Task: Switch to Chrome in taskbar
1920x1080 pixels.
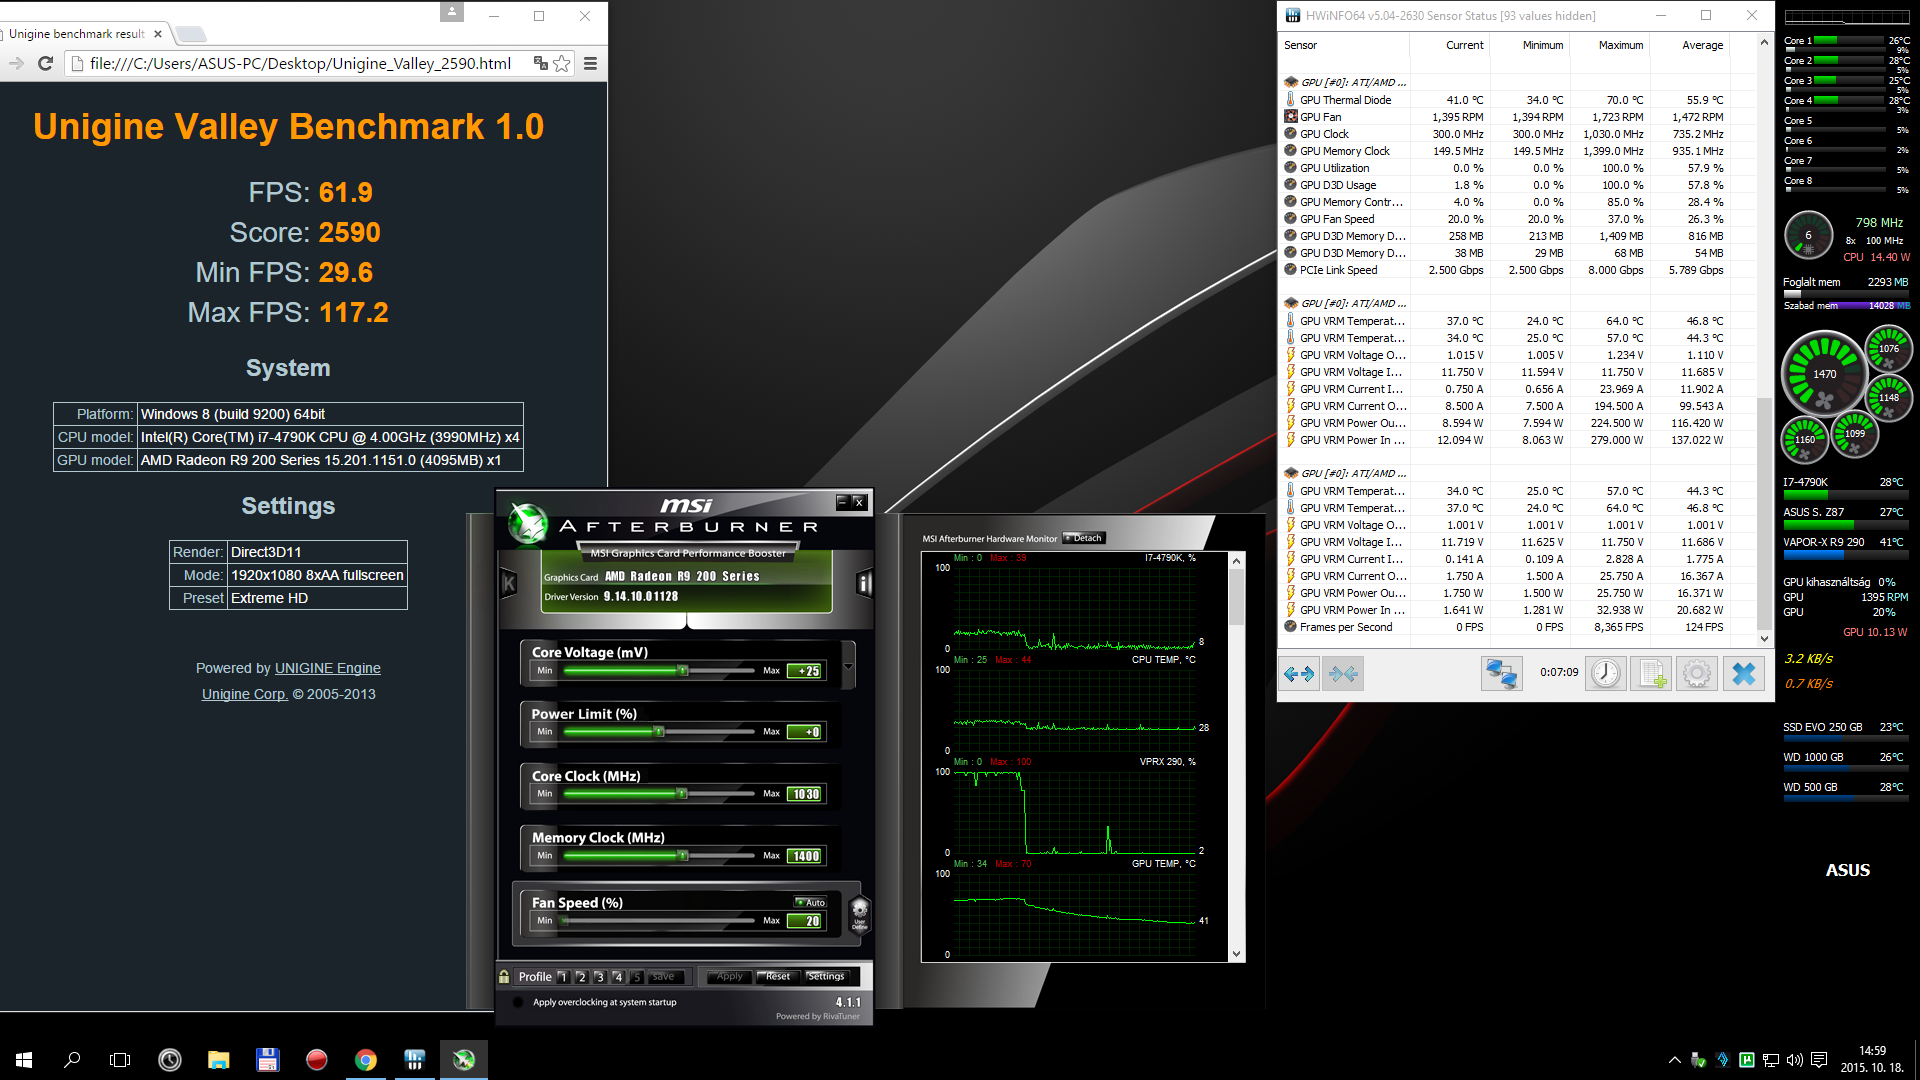Action: pos(366,1060)
